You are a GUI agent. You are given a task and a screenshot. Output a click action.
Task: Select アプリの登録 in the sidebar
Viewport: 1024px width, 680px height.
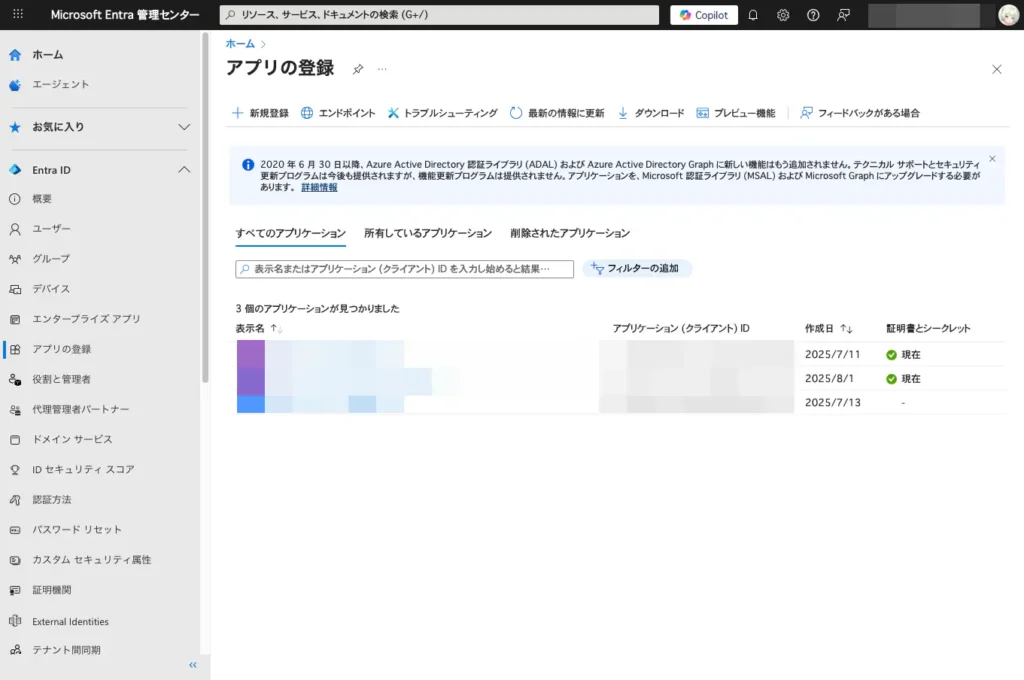pos(61,349)
